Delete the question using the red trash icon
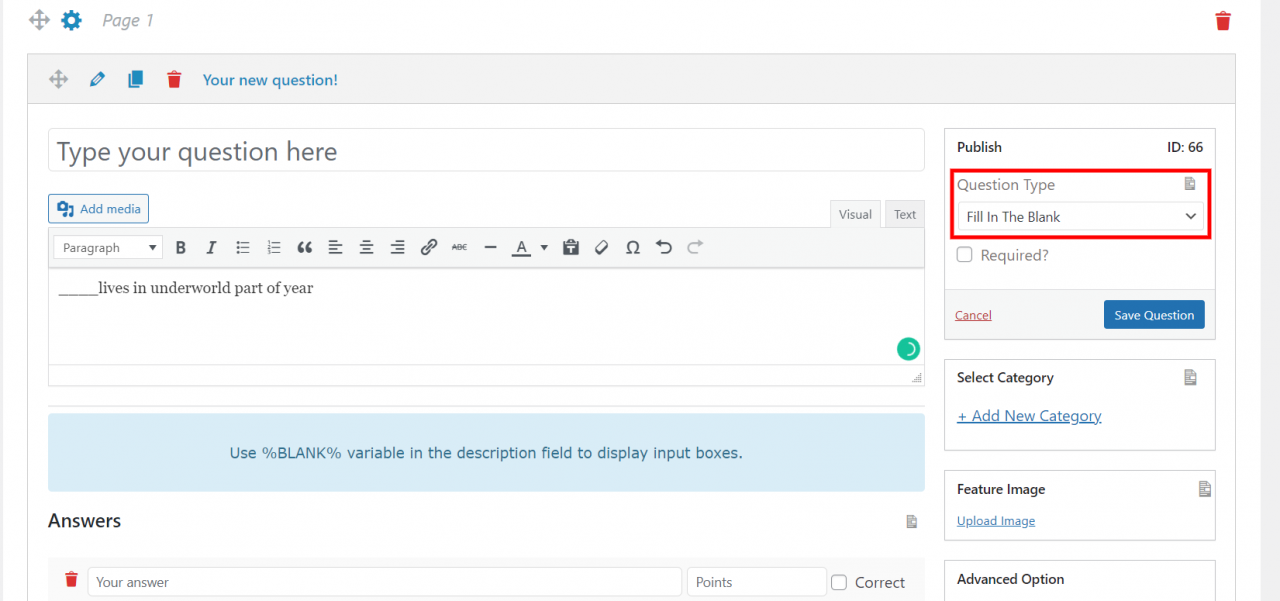The image size is (1280, 601). click(x=174, y=80)
